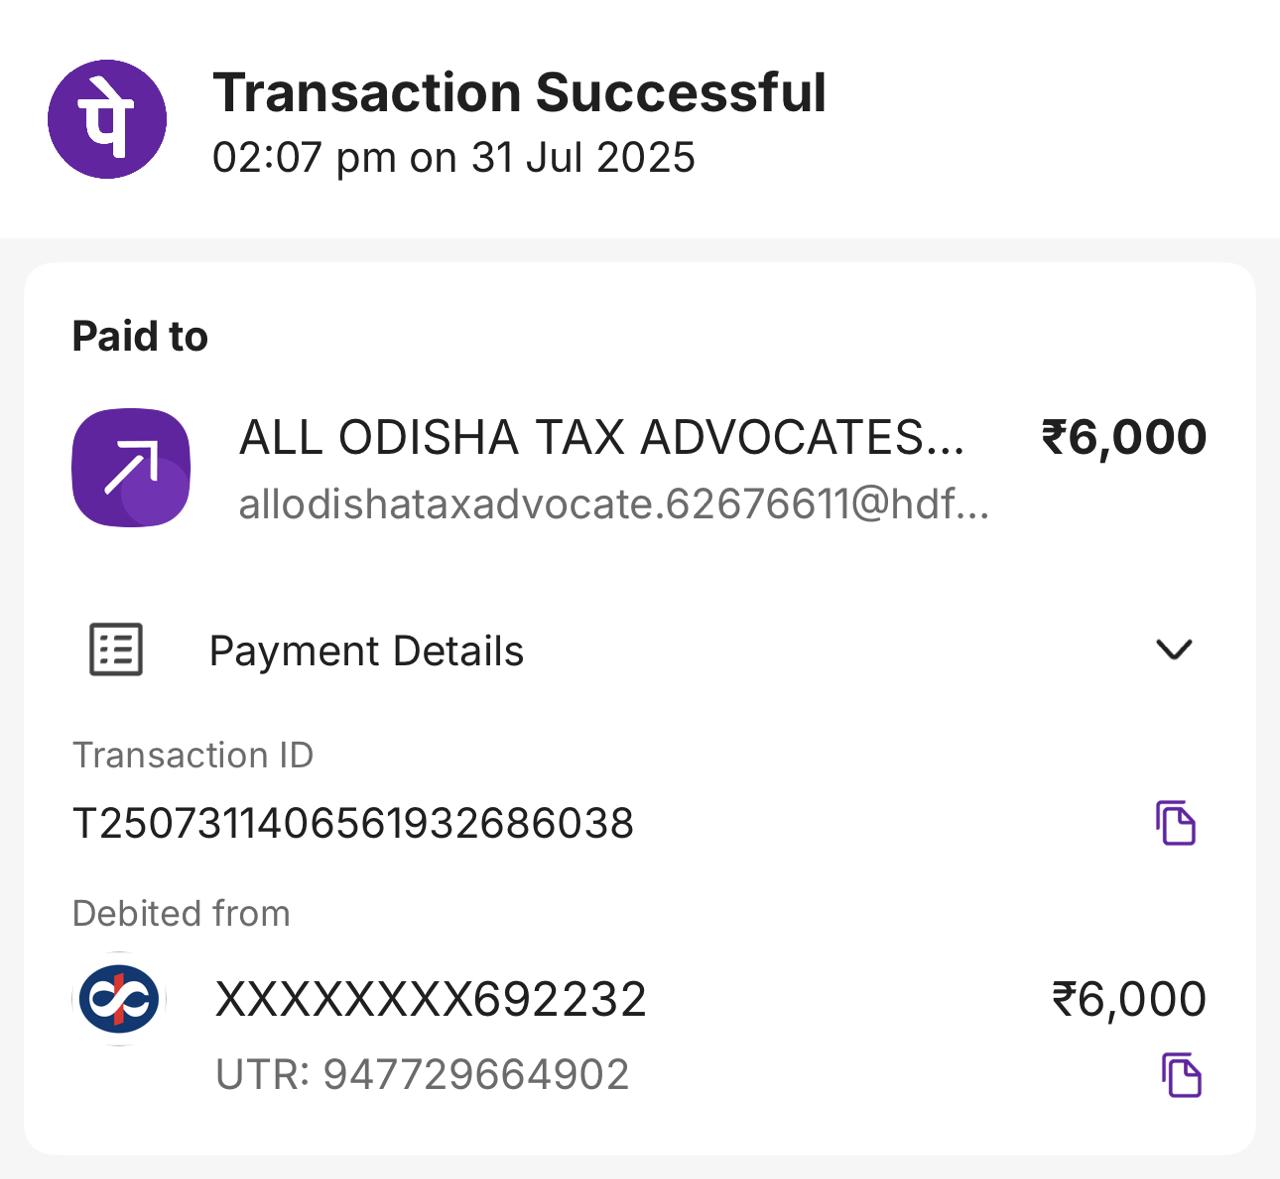Click the Payment Details label
This screenshot has width=1280, height=1179.
pyautogui.click(x=366, y=651)
